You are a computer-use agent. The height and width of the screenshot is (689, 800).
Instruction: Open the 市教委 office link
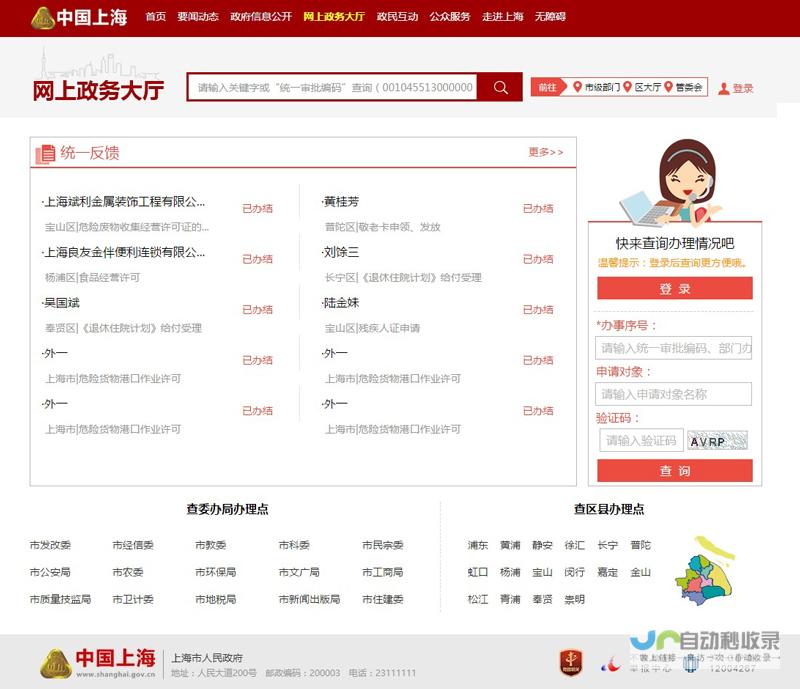point(211,545)
